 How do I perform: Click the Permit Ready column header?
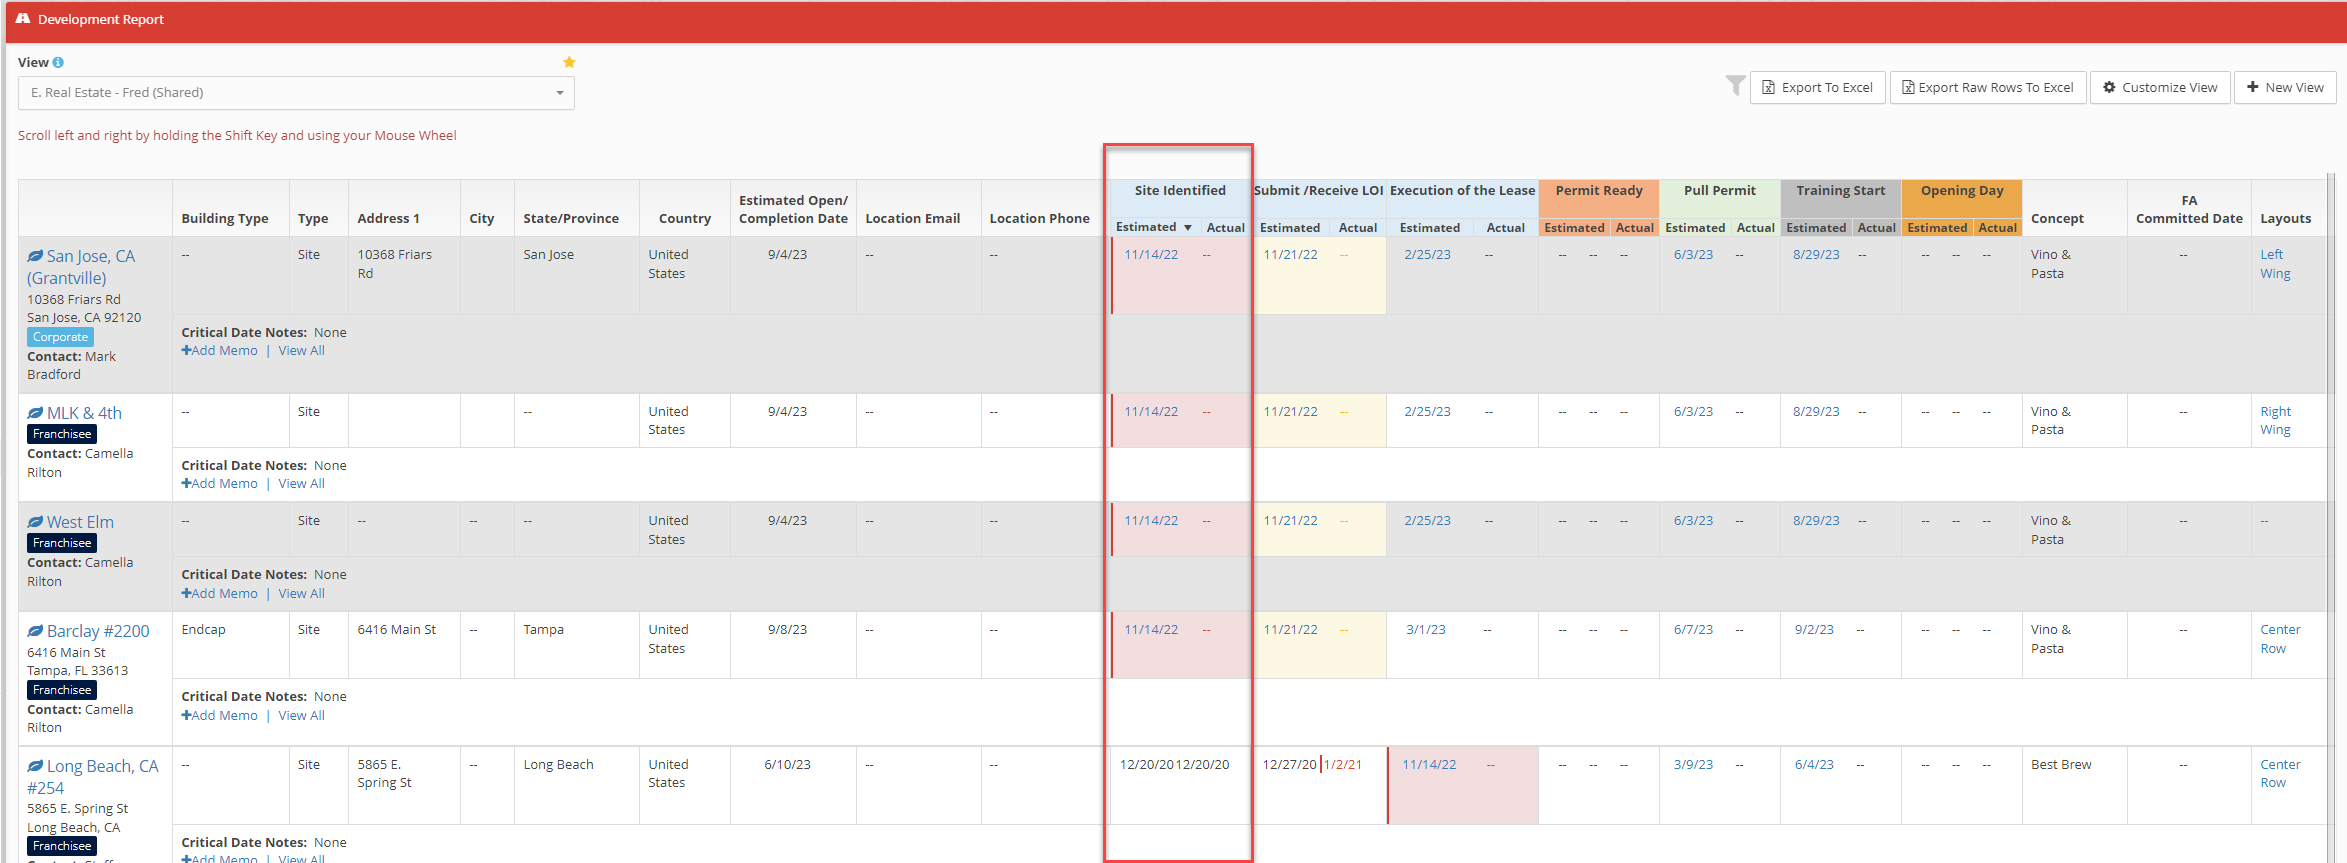[x=1598, y=191]
